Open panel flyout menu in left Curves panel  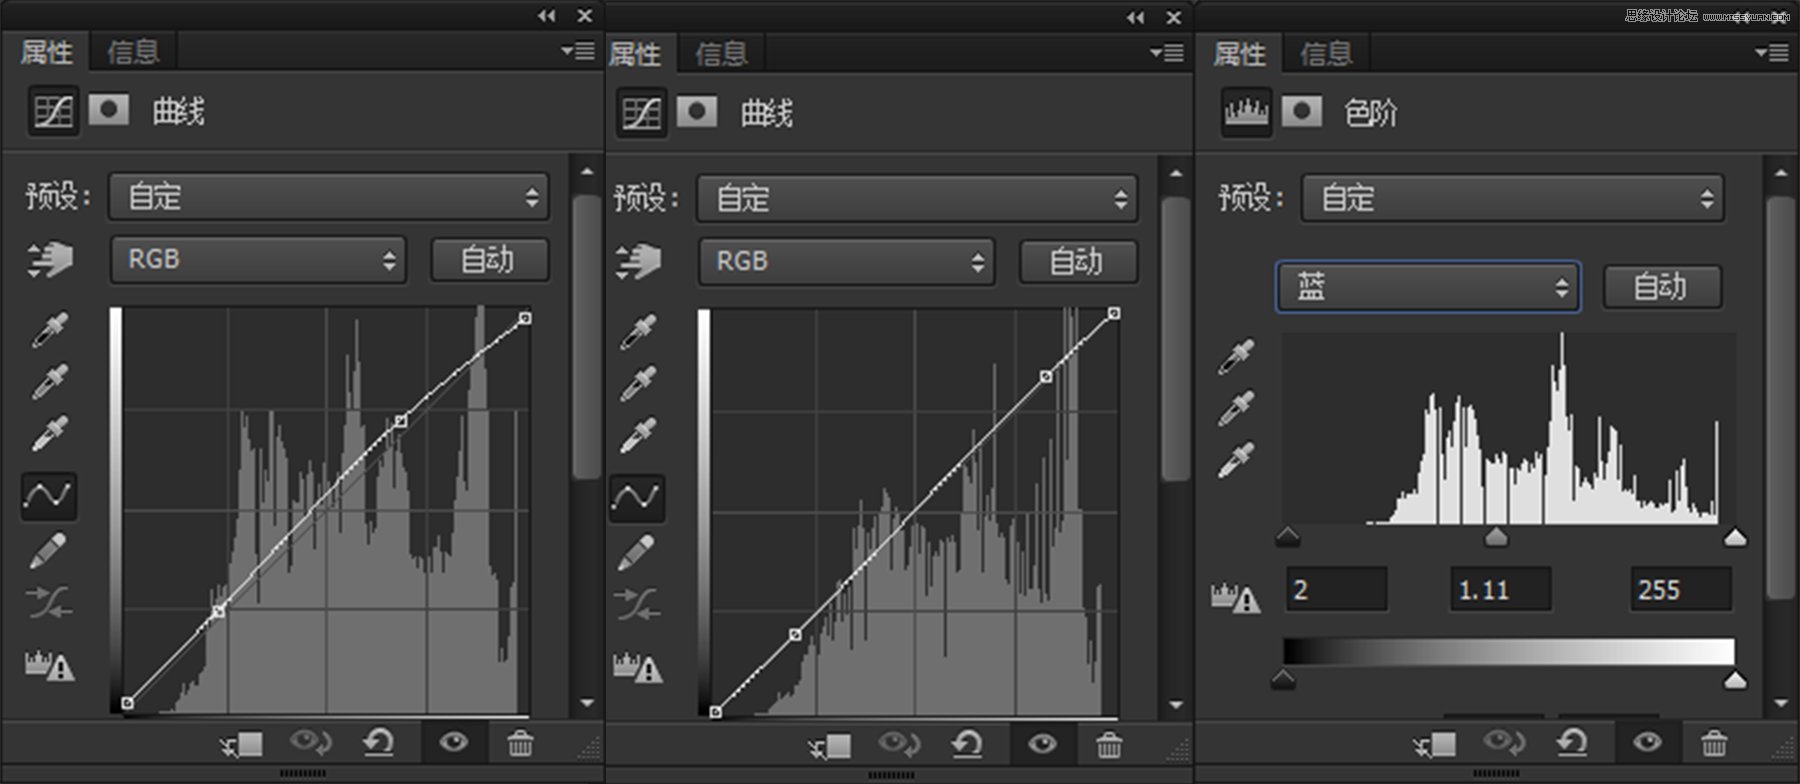pyautogui.click(x=577, y=50)
